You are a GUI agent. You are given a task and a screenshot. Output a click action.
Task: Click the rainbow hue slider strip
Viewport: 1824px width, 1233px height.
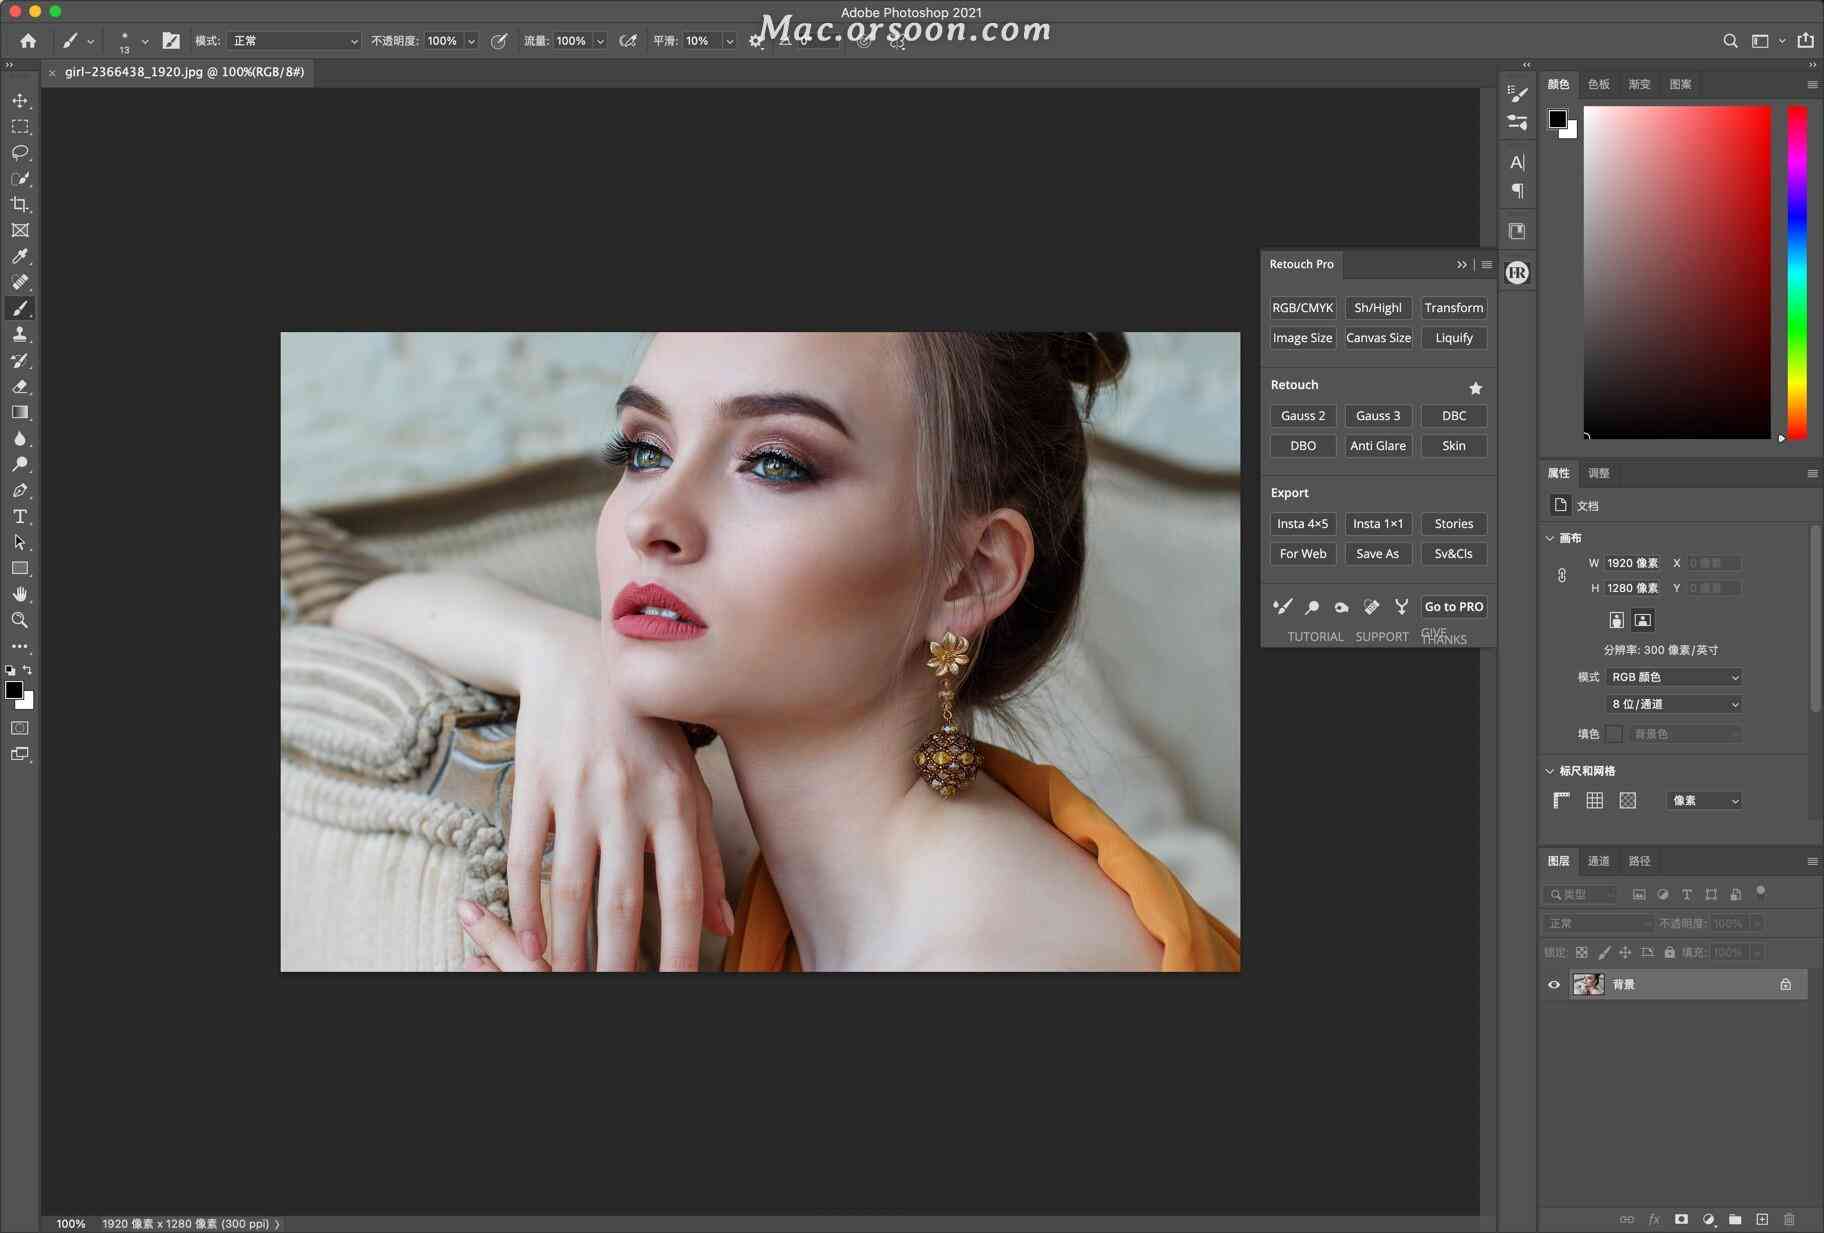(1797, 272)
